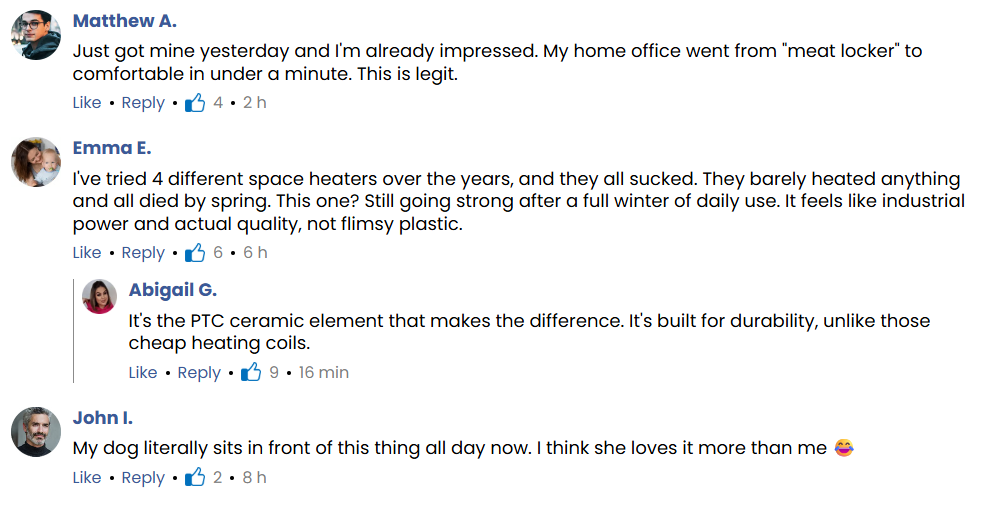Click thumbs-up icon on Emma E.'s comment
Viewport: 996px width, 517px height.
195,252
